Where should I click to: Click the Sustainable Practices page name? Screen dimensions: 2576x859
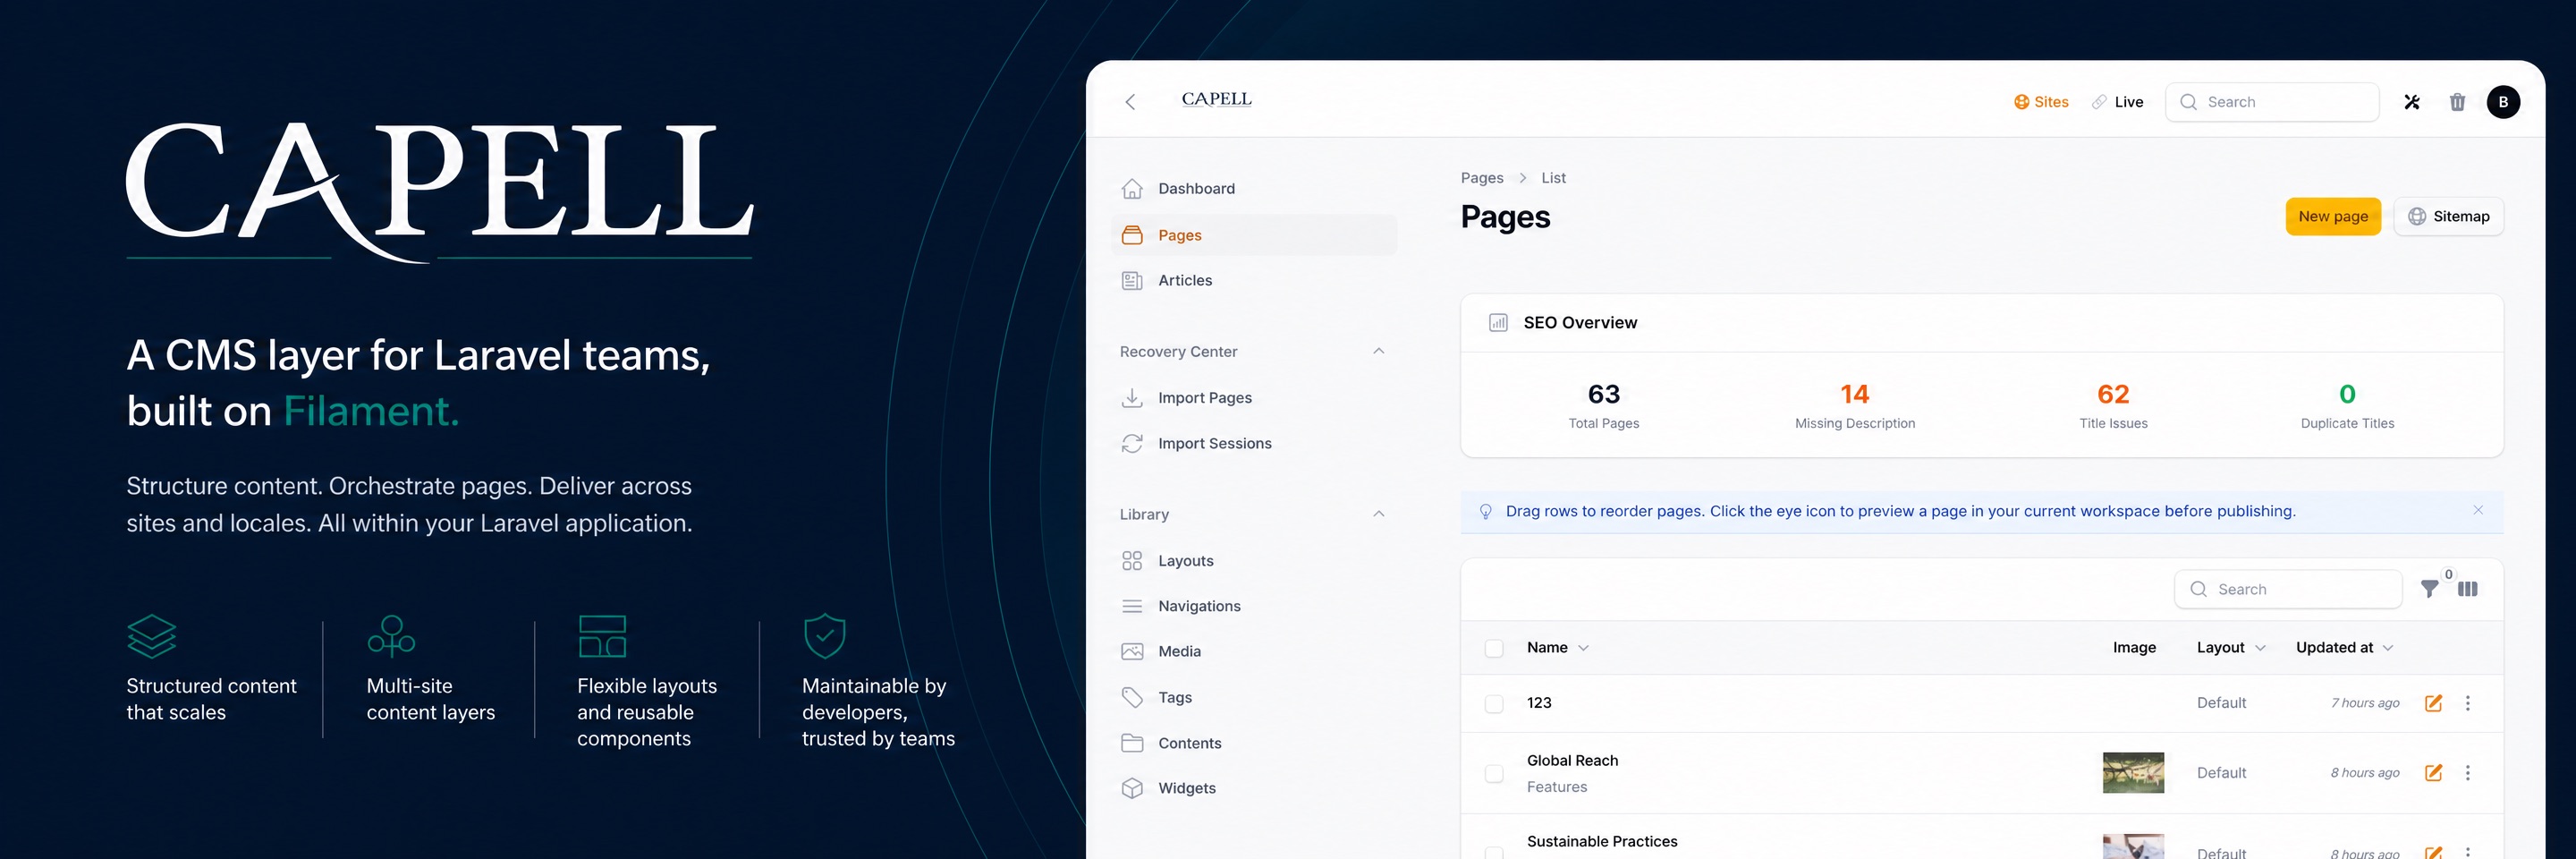[x=1602, y=841]
